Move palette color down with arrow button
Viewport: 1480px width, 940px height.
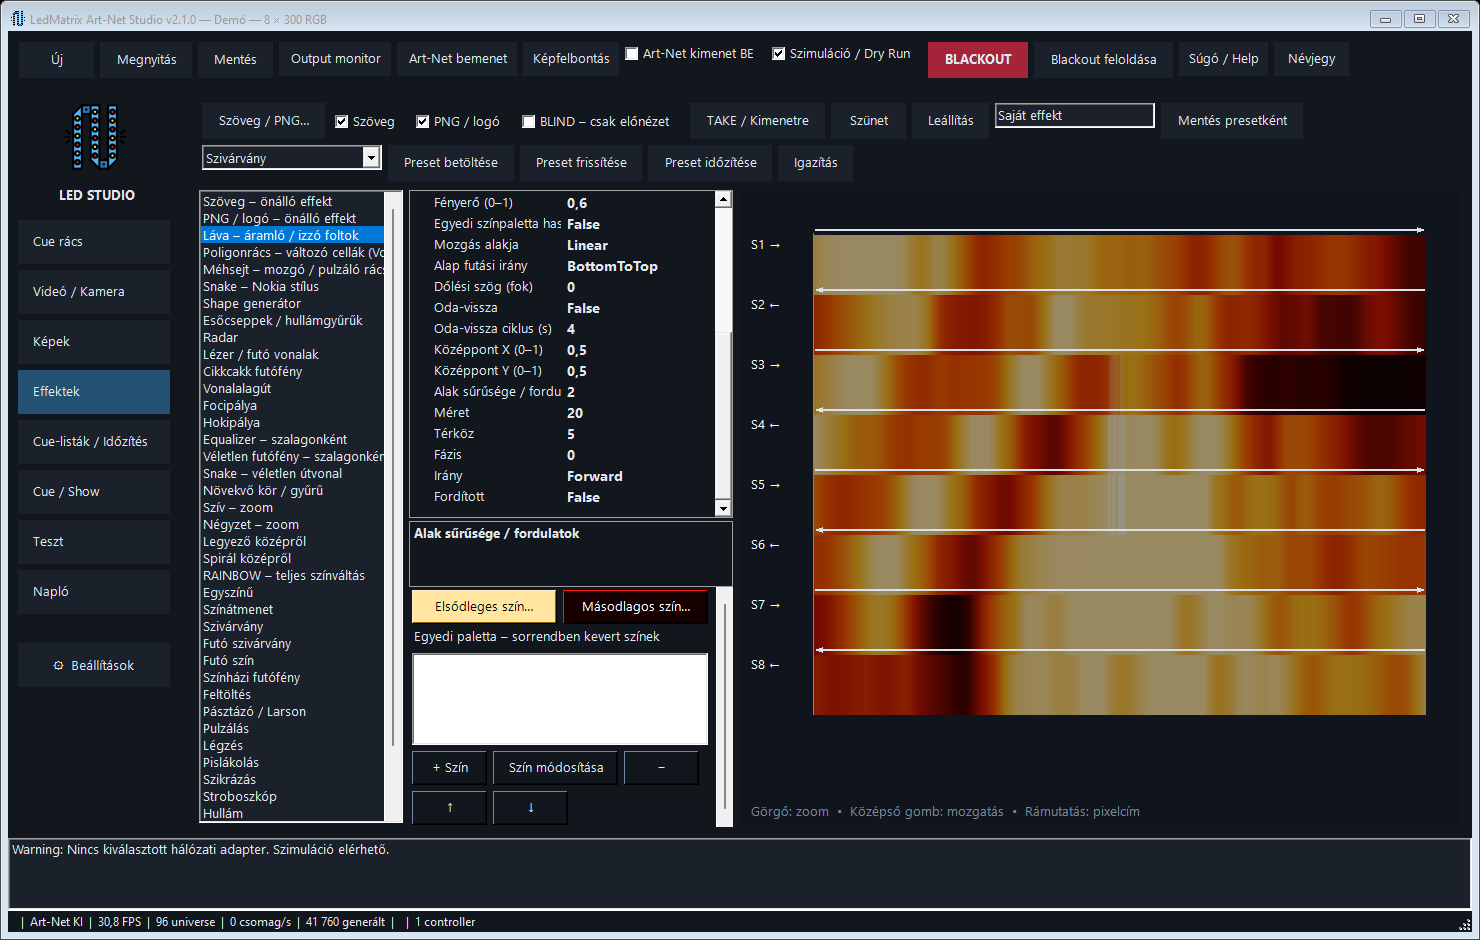point(530,808)
